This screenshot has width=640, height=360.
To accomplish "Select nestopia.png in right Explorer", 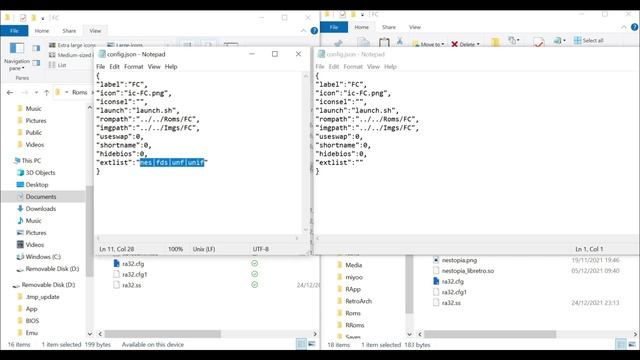I will click(x=459, y=260).
